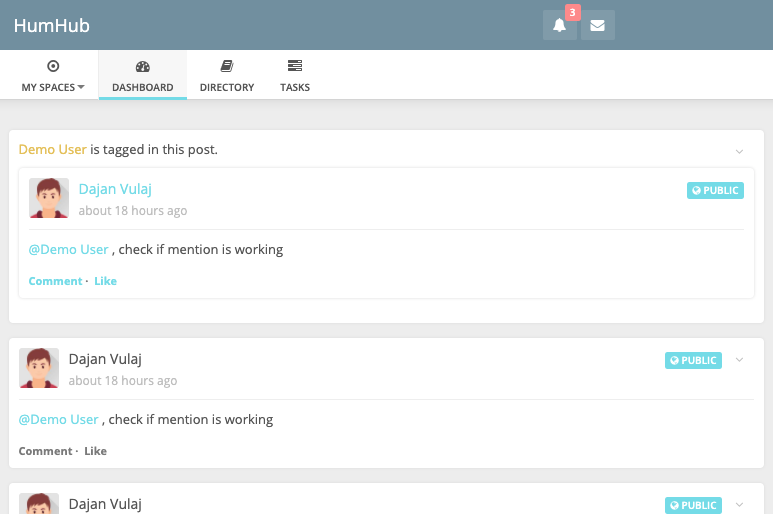The image size is (773, 514).
Task: Click Dajan Vulaj name on the bottom post
Action: click(105, 504)
